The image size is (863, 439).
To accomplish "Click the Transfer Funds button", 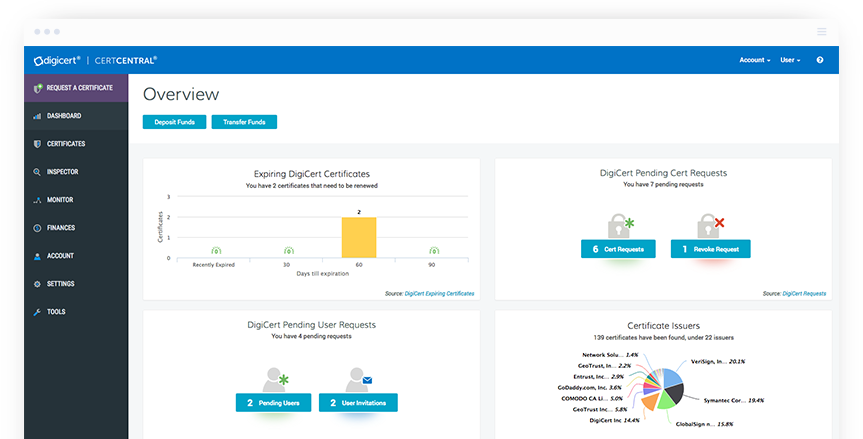I will [244, 122].
